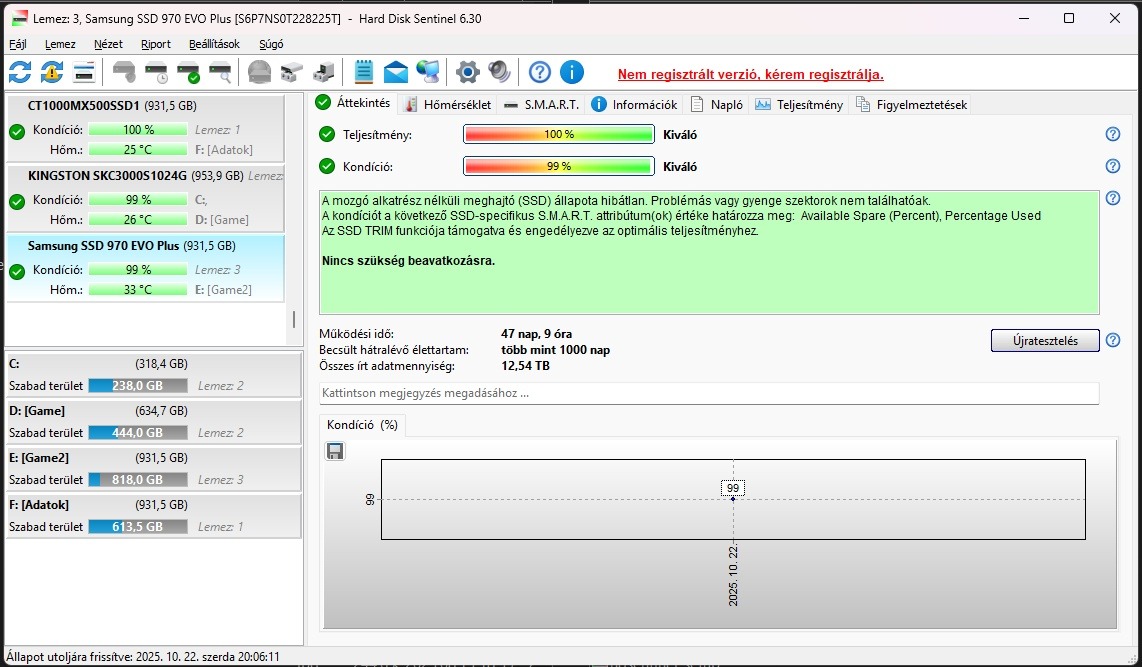Switch to the Figyelmeztetések tab
This screenshot has height=667, width=1142.
pyautogui.click(x=911, y=105)
